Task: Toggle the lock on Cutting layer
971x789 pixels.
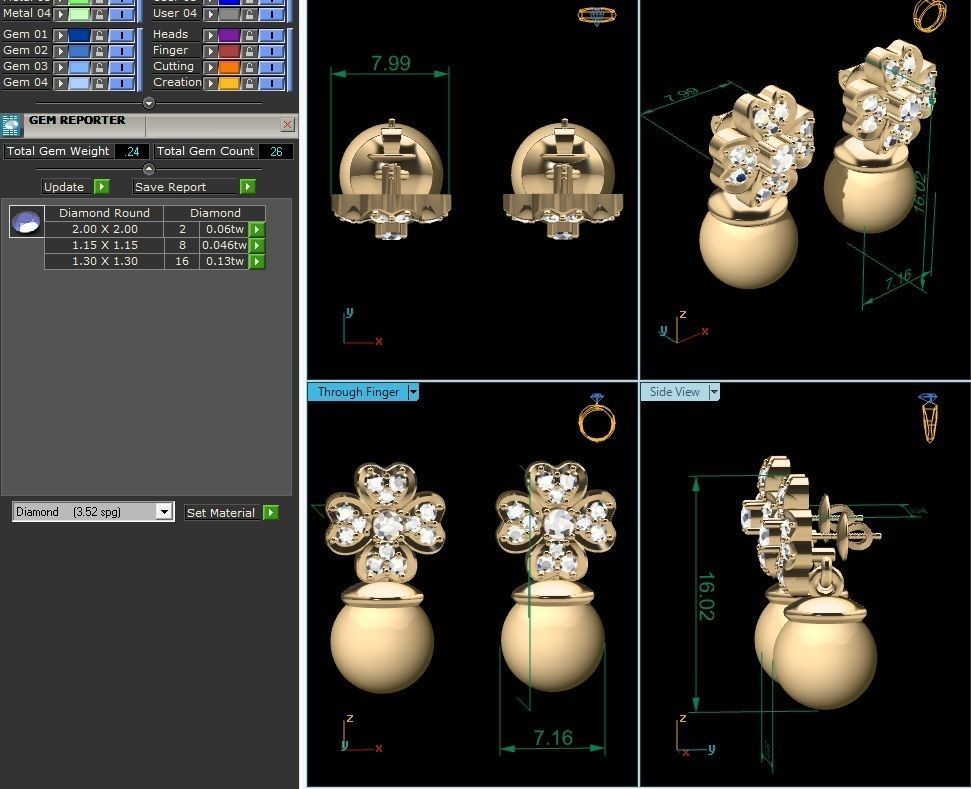Action: [249, 68]
